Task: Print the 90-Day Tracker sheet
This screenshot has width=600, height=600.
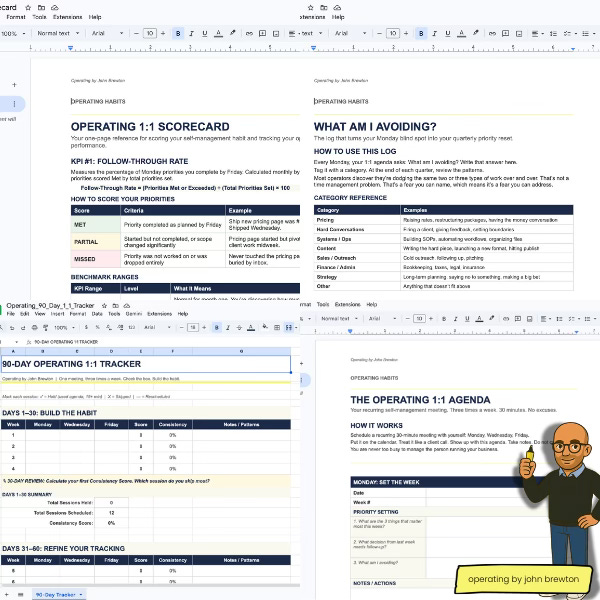Action: click(x=34, y=328)
